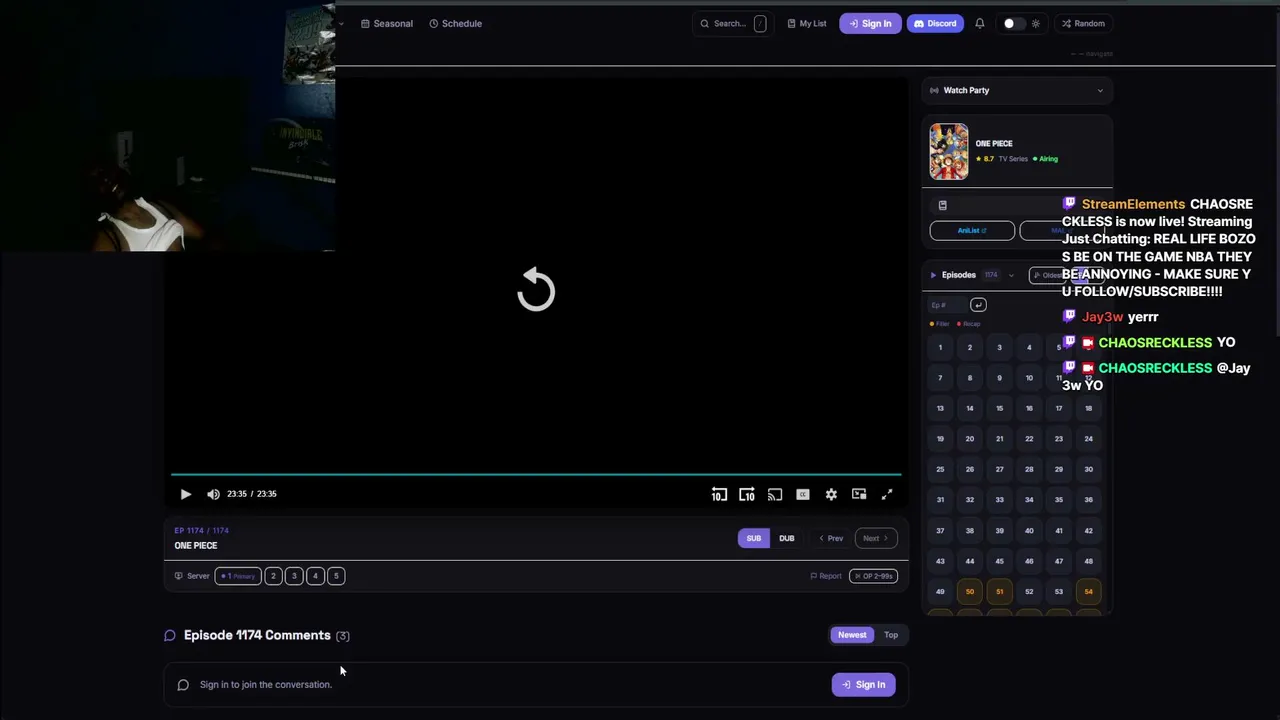Viewport: 1280px width, 720px height.
Task: Select server 3
Action: (294, 576)
